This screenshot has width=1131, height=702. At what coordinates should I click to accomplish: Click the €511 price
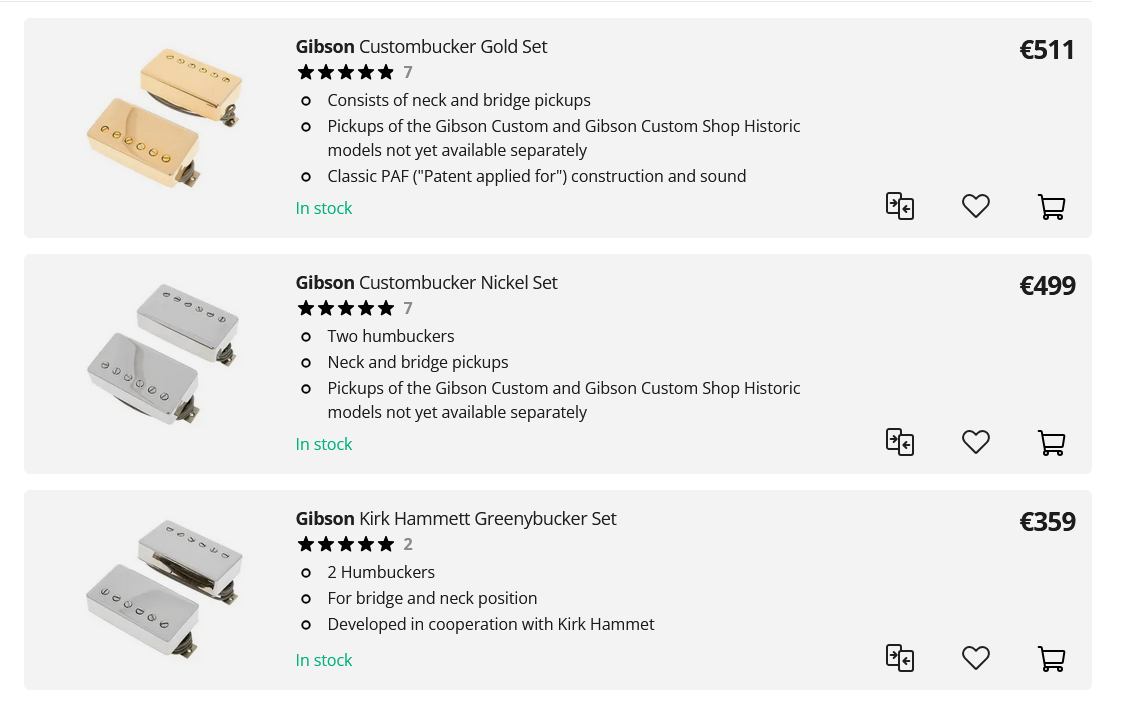pyautogui.click(x=1046, y=50)
